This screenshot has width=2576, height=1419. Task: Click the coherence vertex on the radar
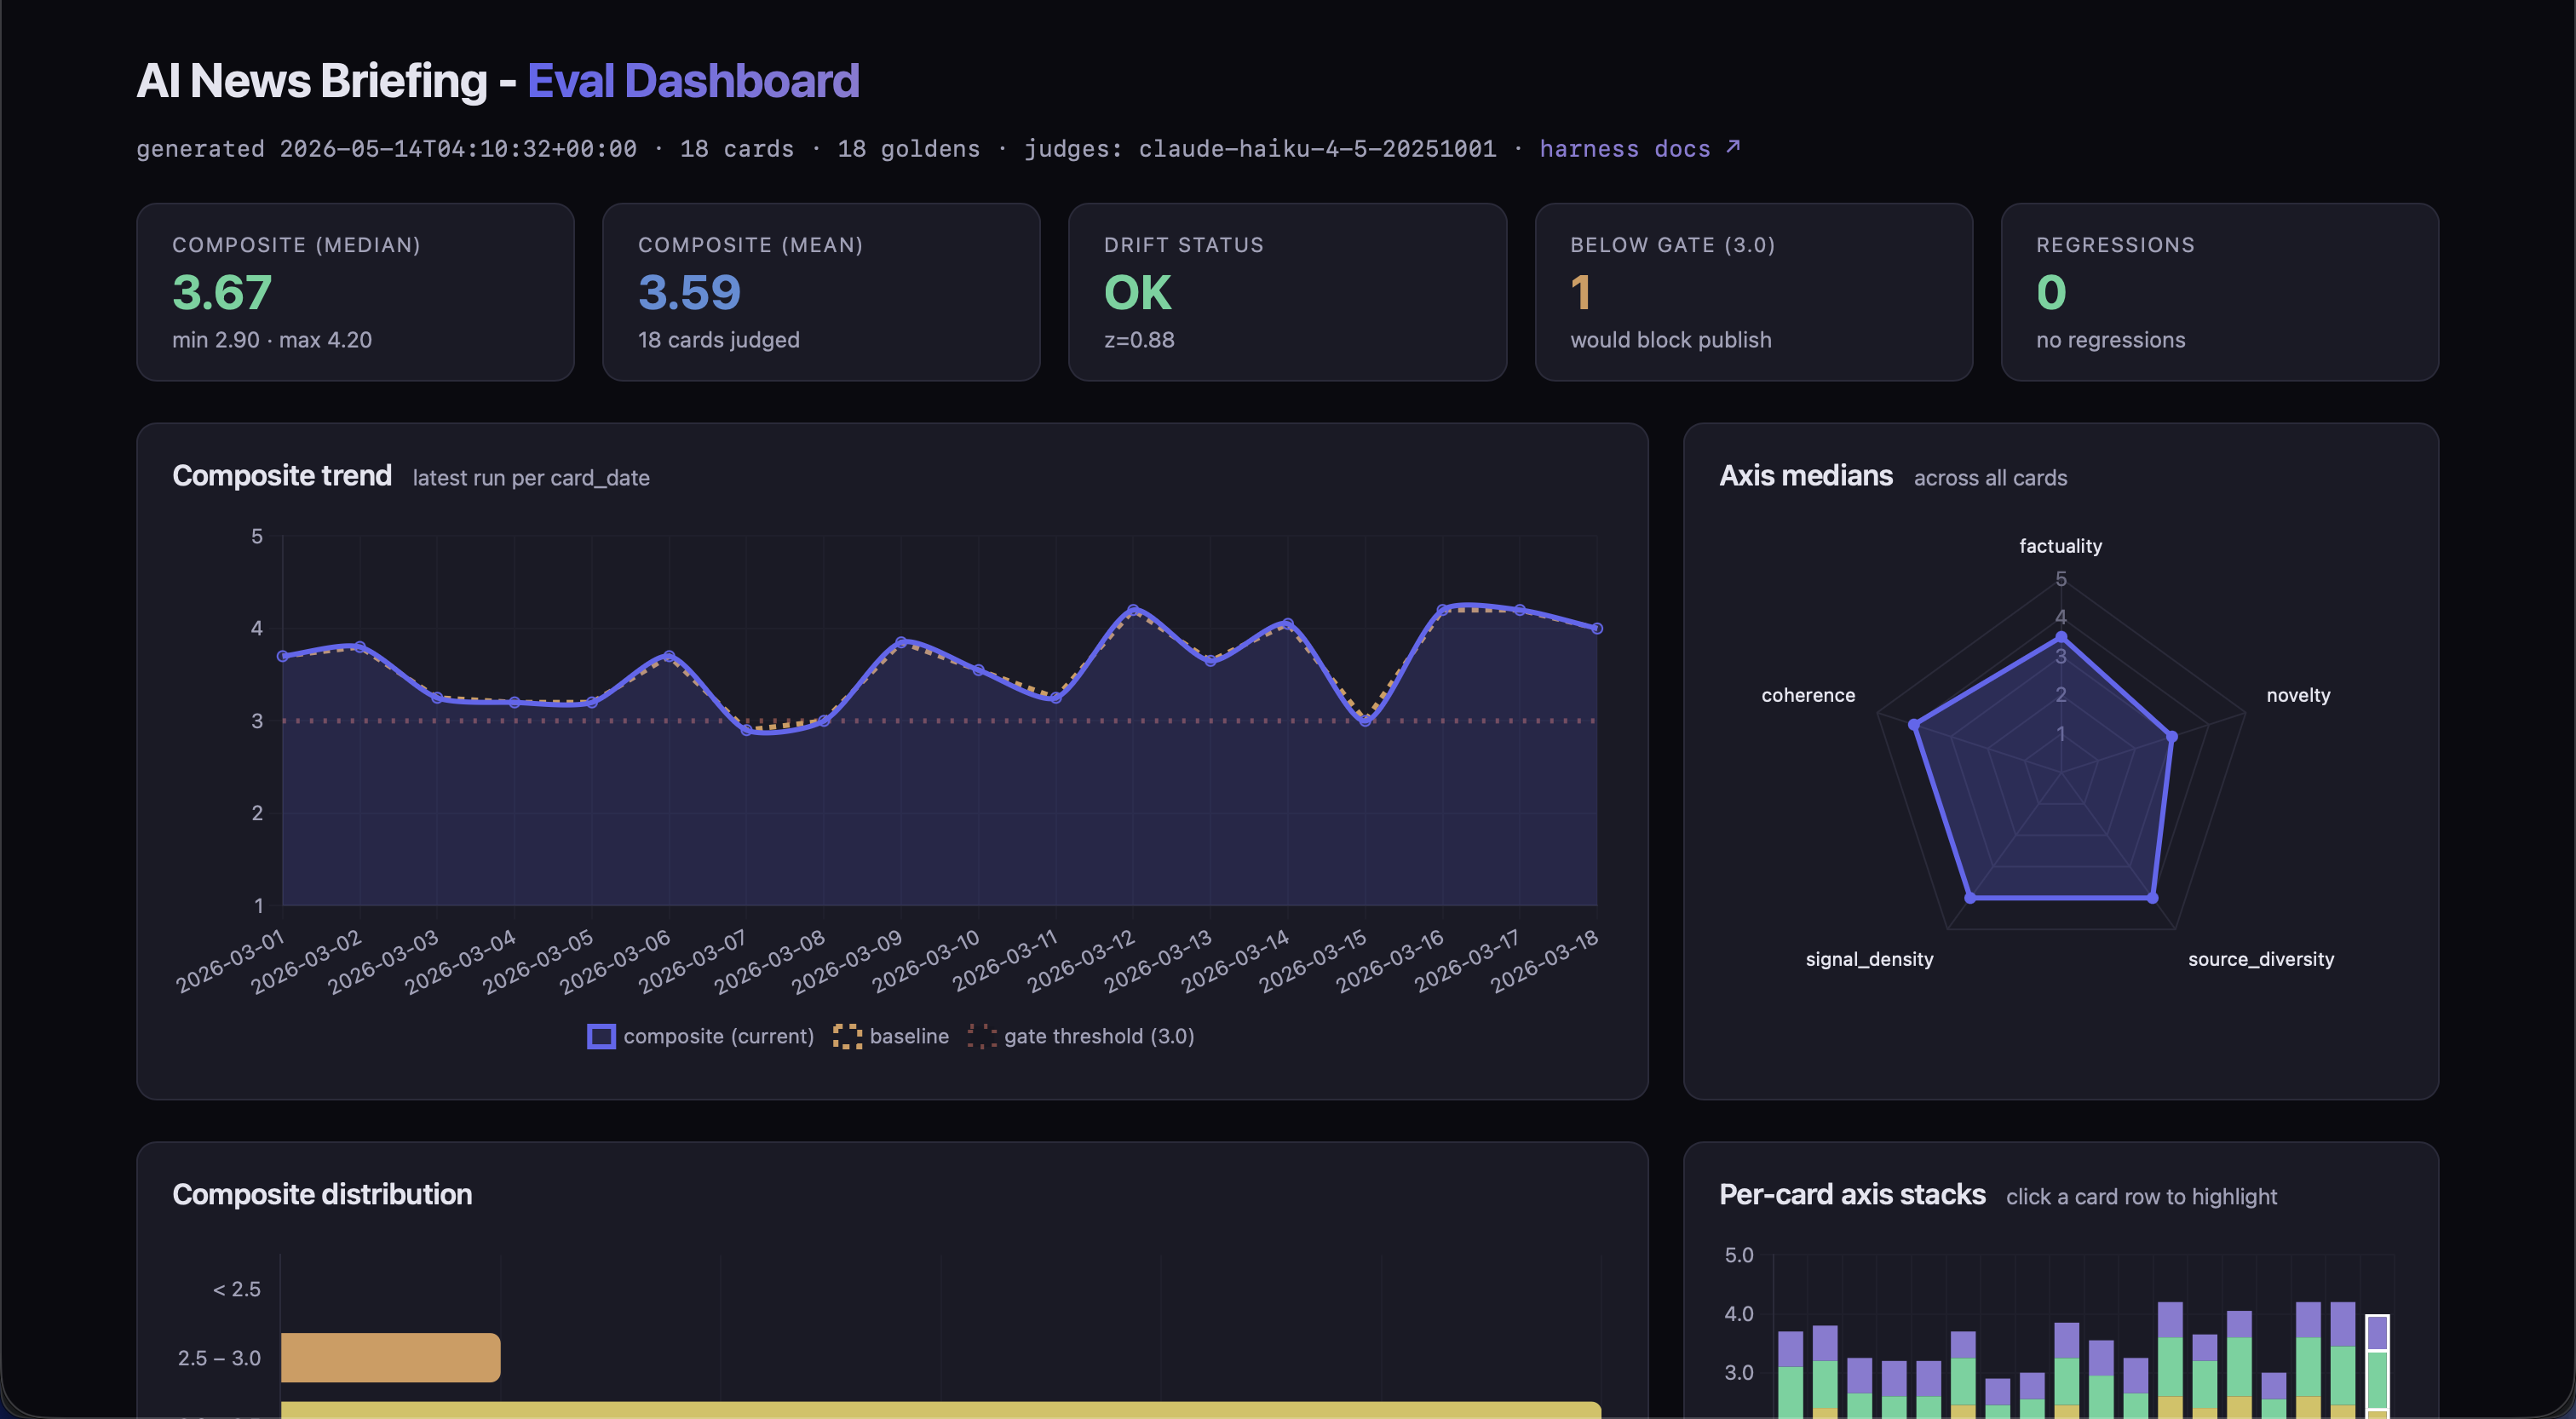(x=1913, y=725)
